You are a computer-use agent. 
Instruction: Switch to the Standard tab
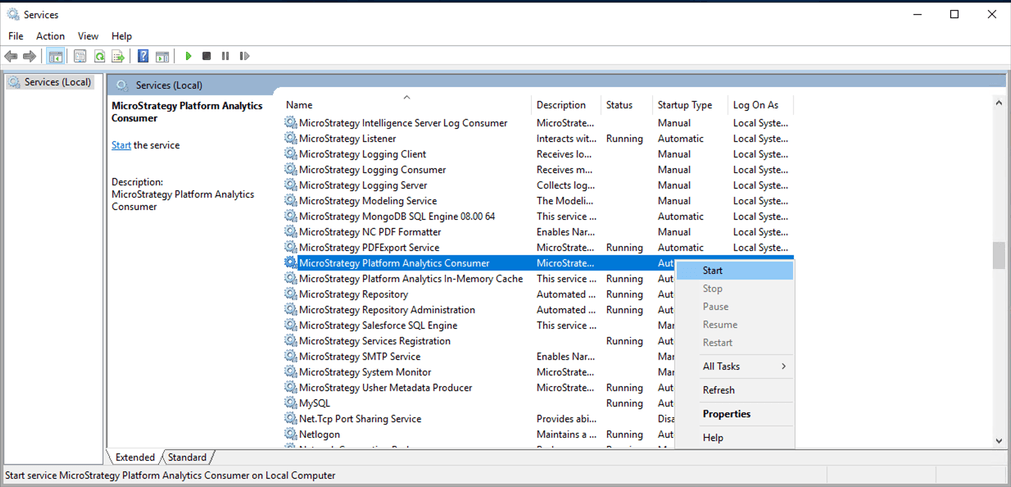click(187, 457)
